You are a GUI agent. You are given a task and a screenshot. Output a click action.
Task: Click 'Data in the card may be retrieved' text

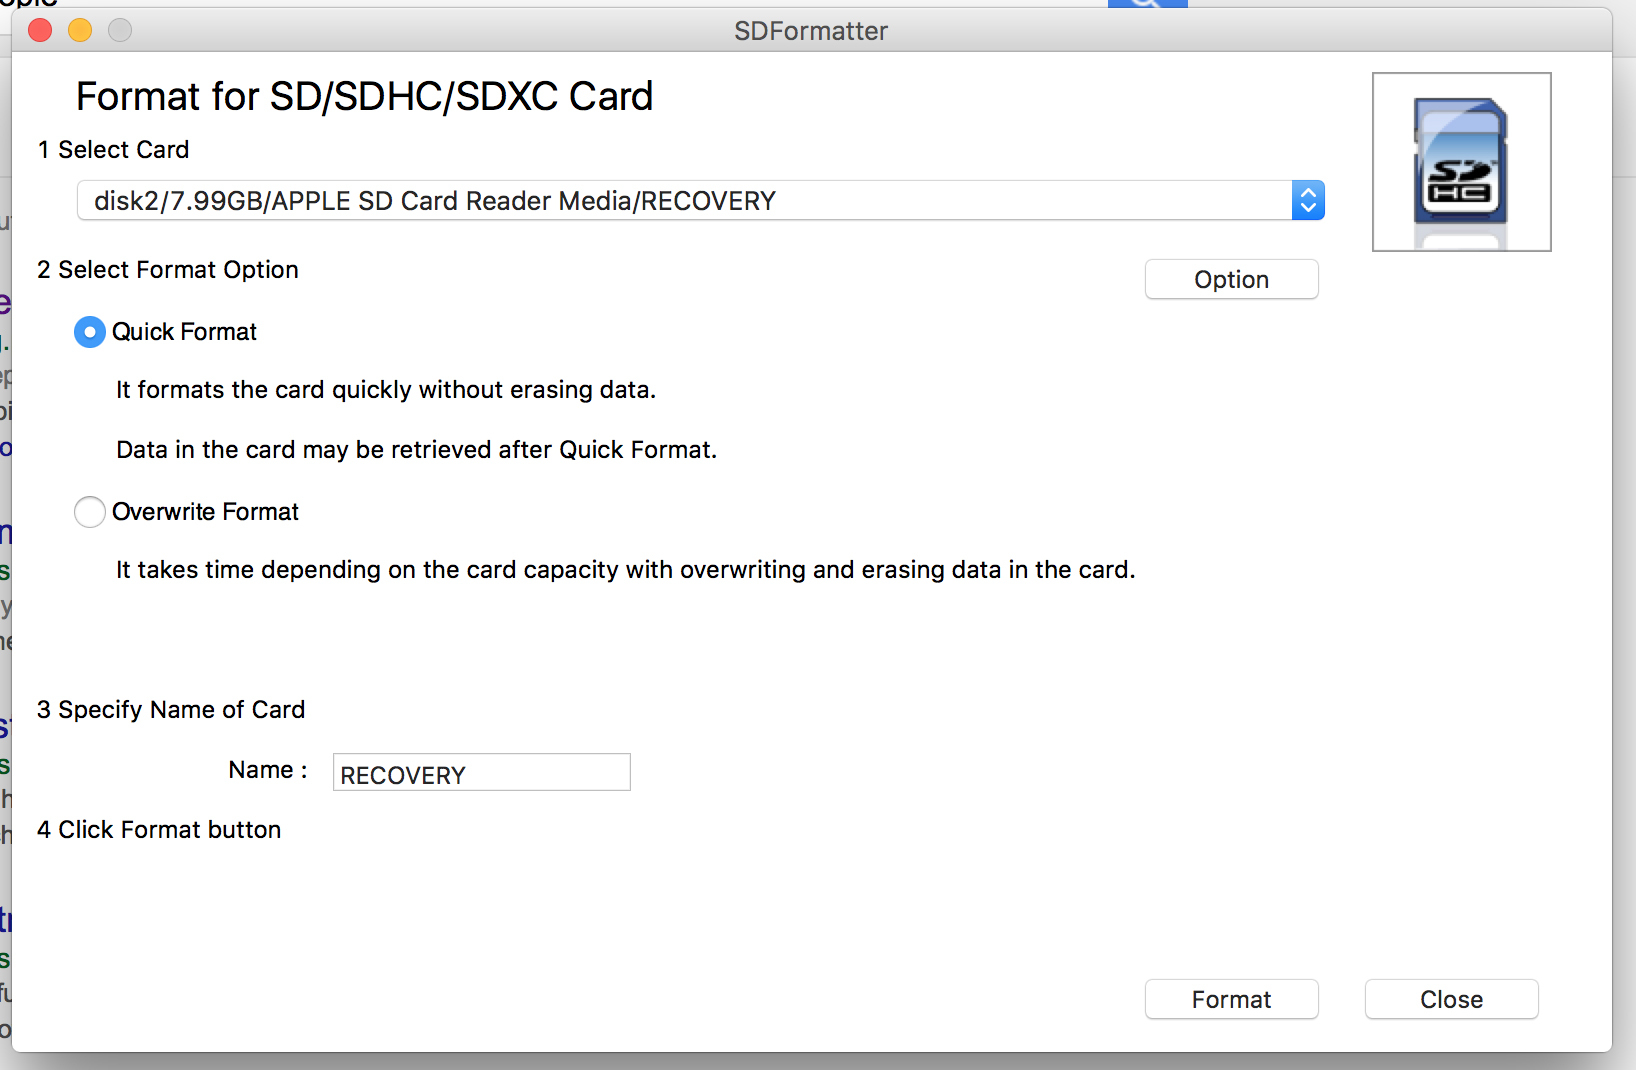416,450
